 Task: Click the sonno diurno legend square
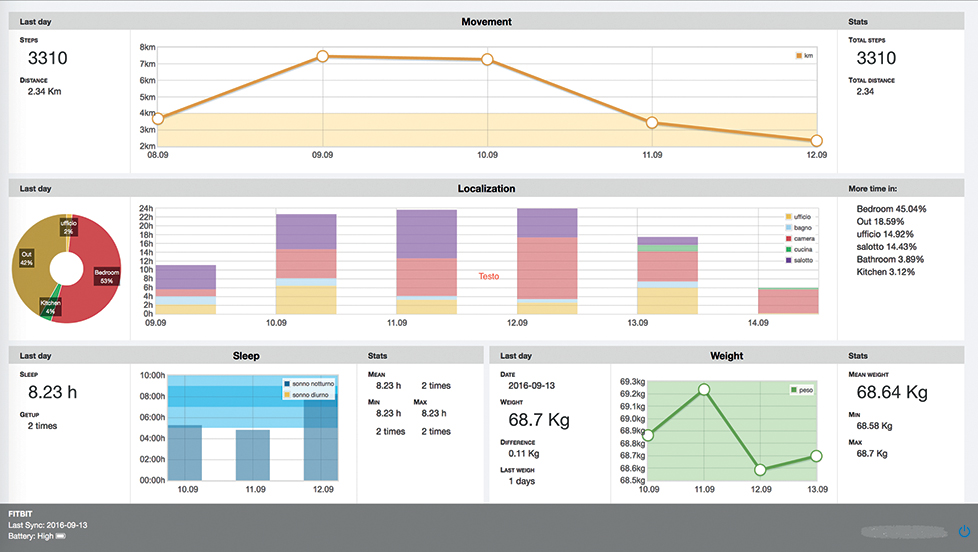(x=287, y=395)
